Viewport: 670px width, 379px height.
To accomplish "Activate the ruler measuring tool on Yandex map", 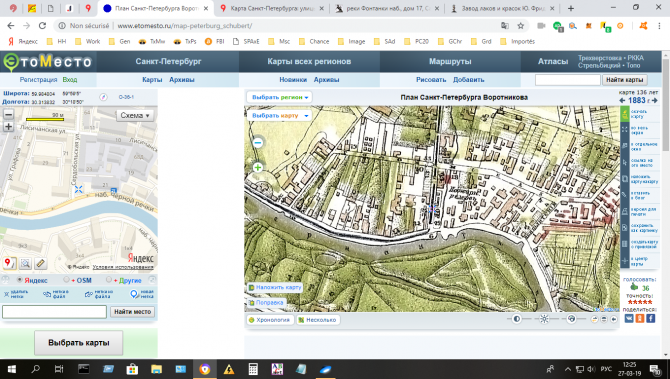I will [x=41, y=263].
